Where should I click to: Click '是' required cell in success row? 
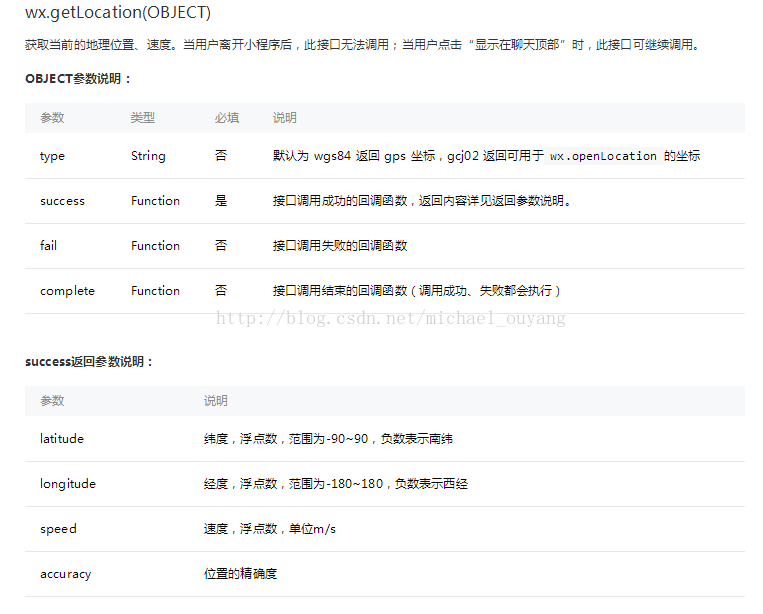click(221, 200)
